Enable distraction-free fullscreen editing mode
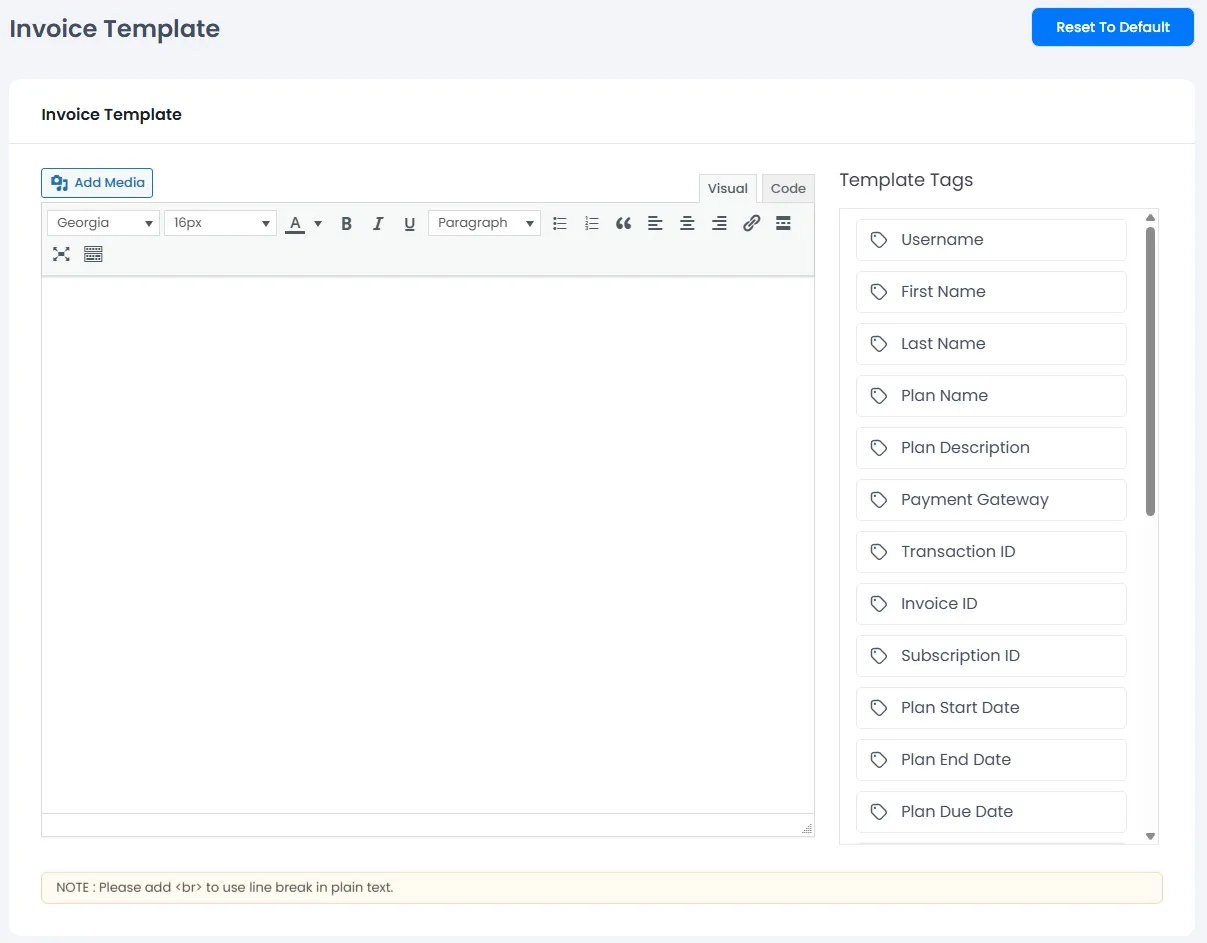 61,254
